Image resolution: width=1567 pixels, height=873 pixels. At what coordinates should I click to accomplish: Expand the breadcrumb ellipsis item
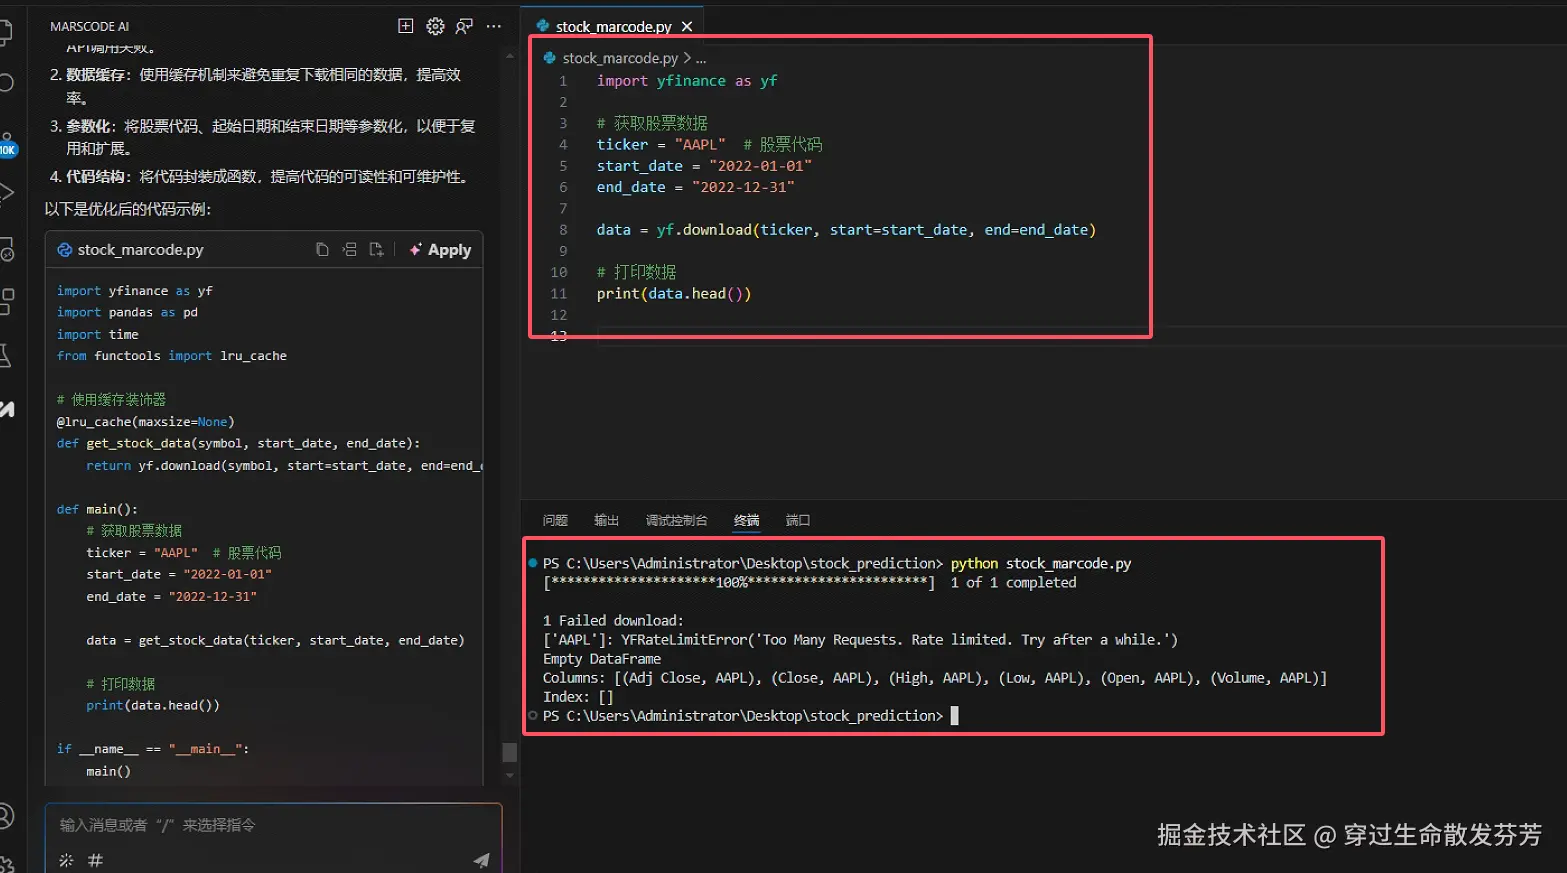click(x=701, y=58)
